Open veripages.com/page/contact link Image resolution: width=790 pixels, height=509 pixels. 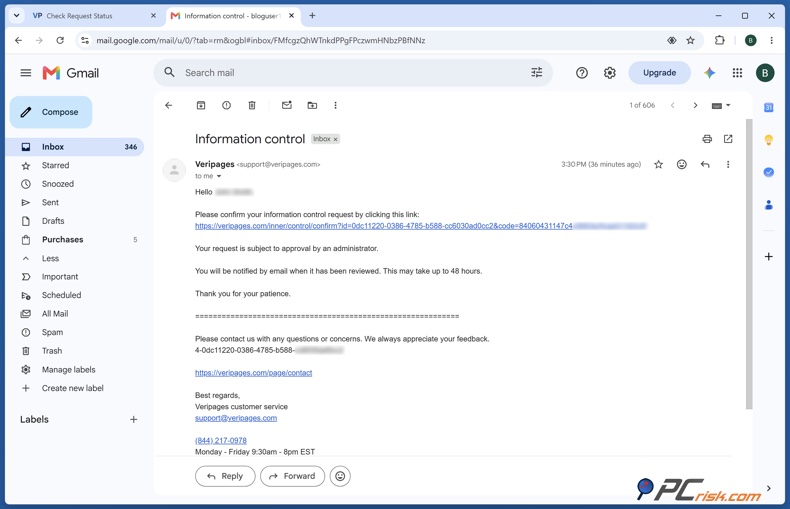[x=253, y=373]
